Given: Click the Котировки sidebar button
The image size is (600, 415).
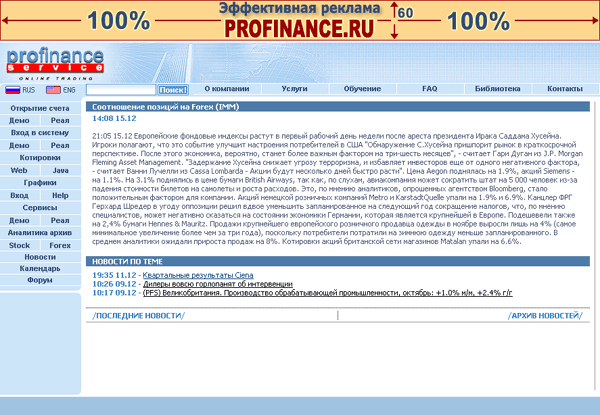Looking at the screenshot, I should point(40,158).
